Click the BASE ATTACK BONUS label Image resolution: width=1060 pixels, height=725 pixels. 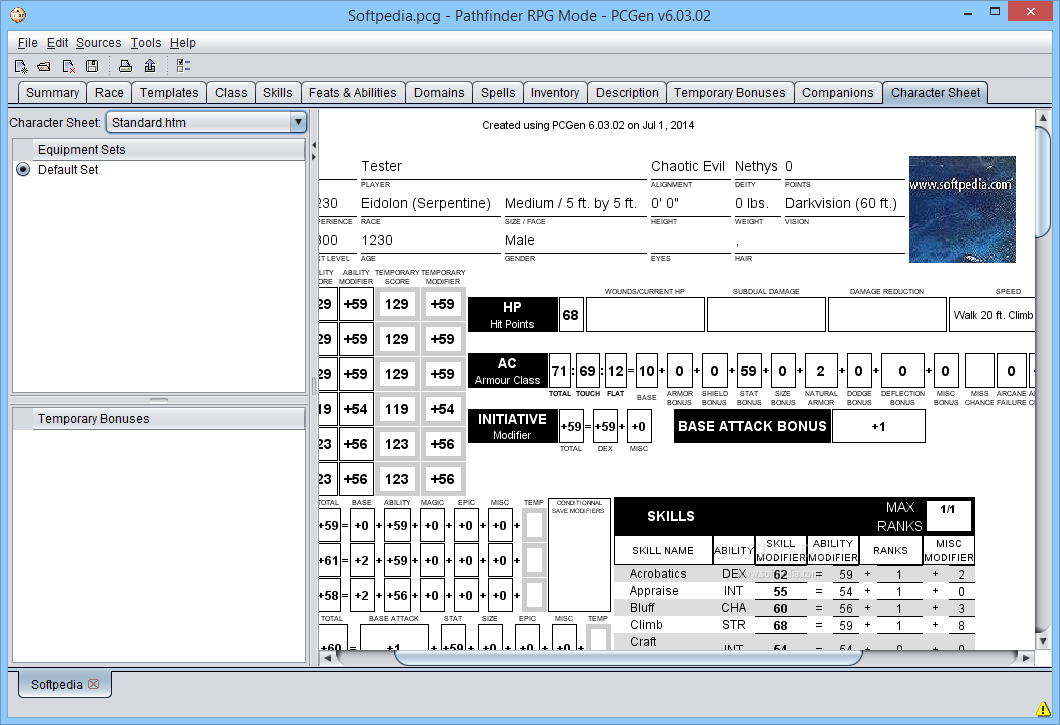752,426
